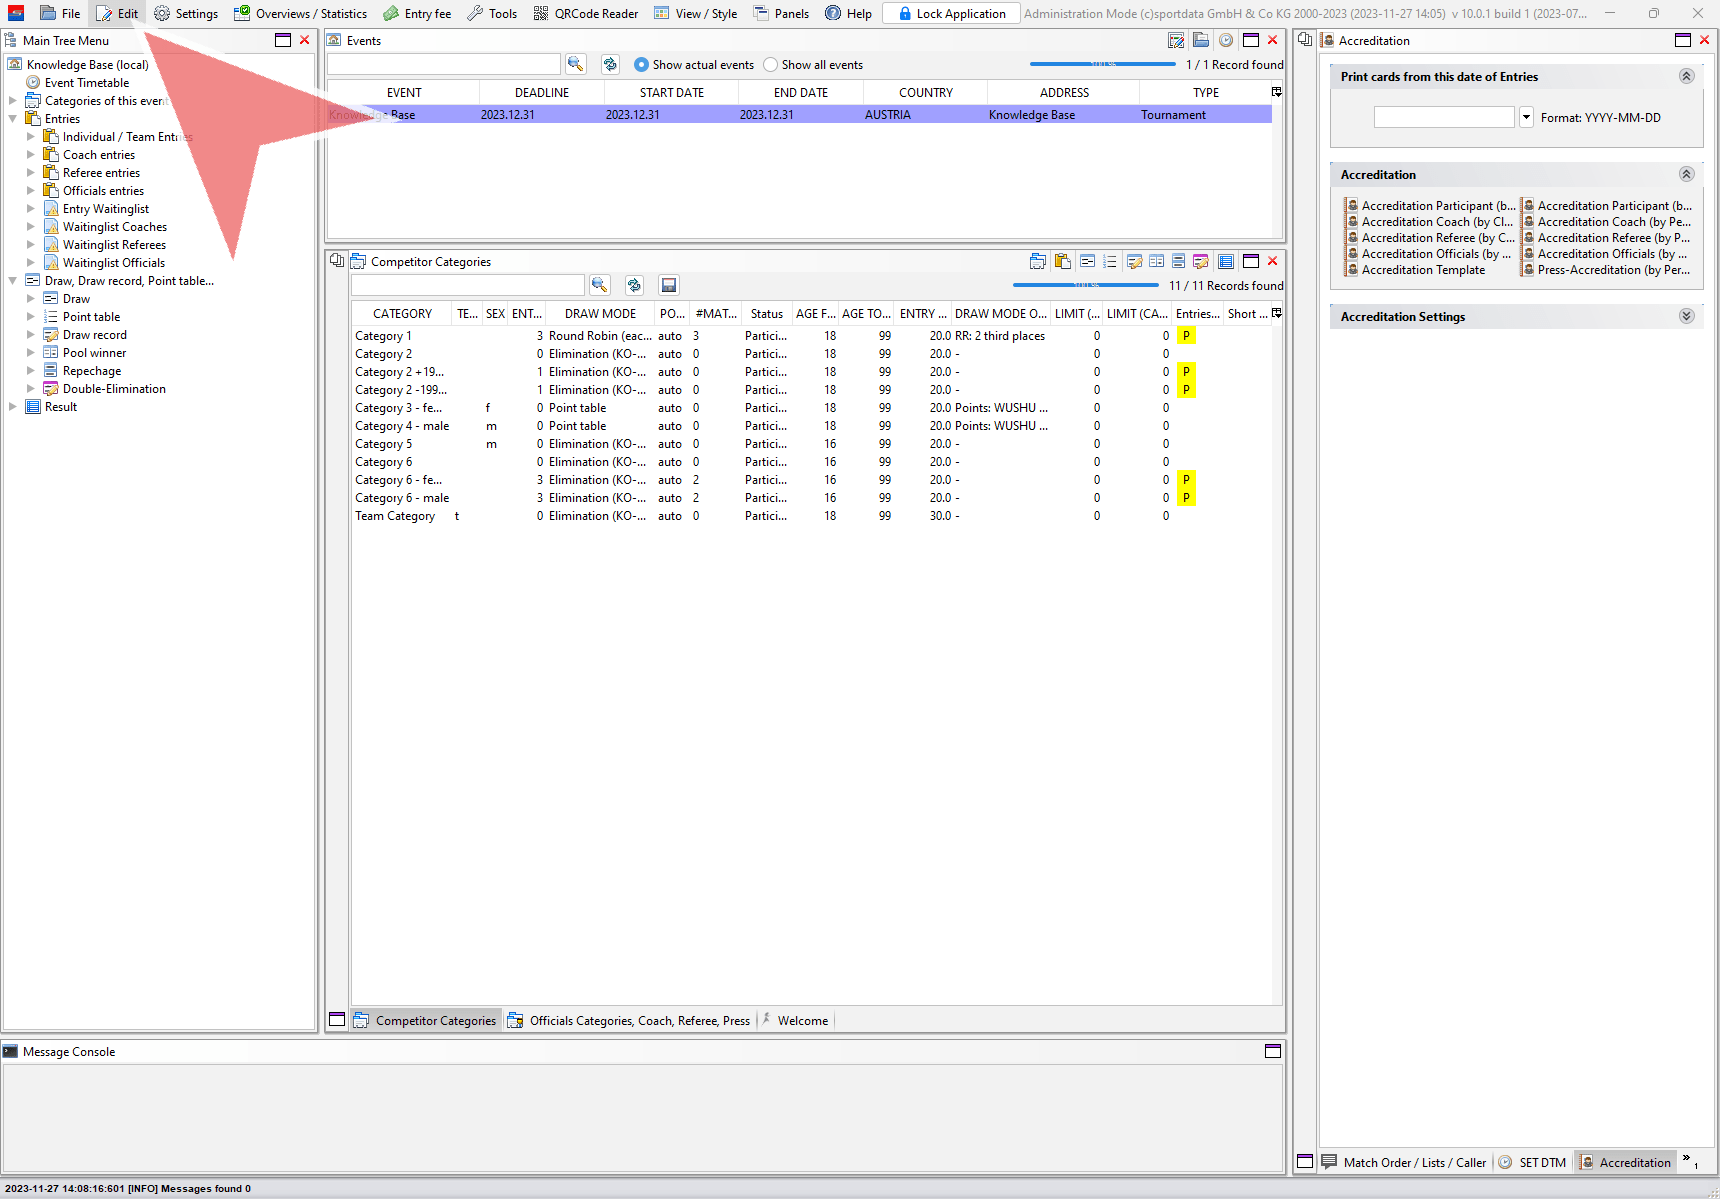Expand the Result tree node
The height and width of the screenshot is (1200, 1720).
coord(12,407)
